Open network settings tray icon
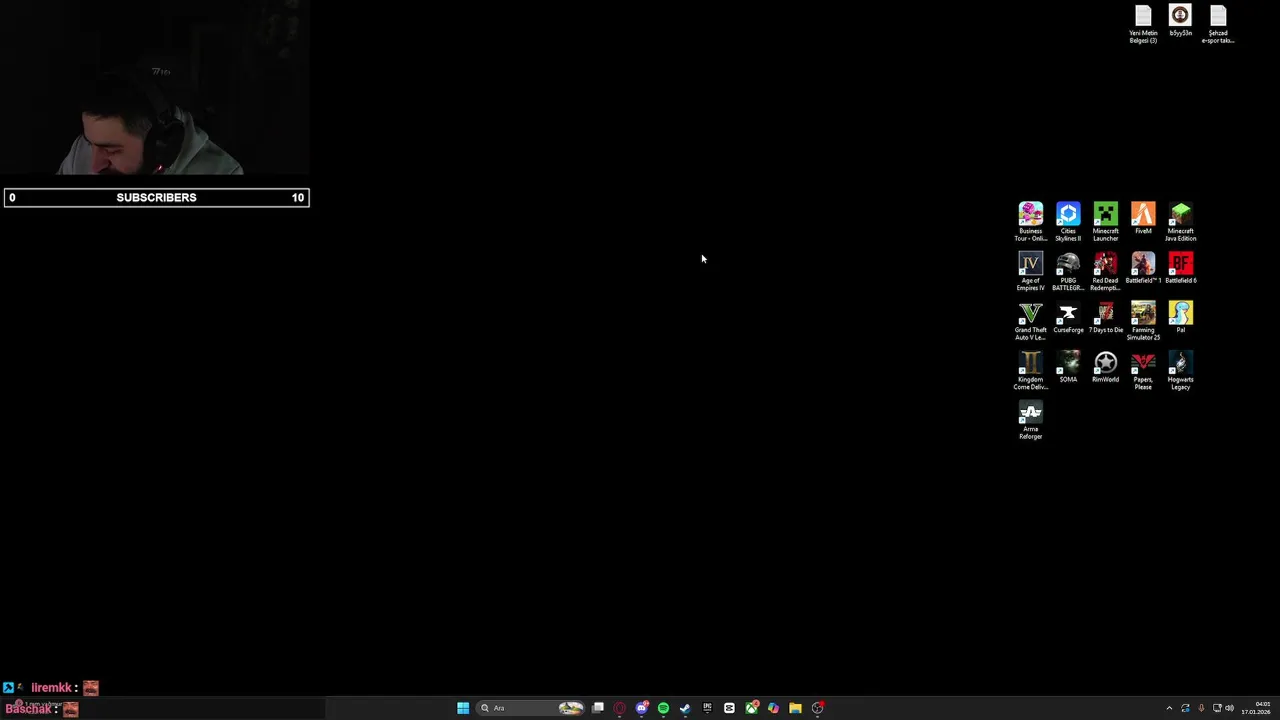 tap(1217, 708)
